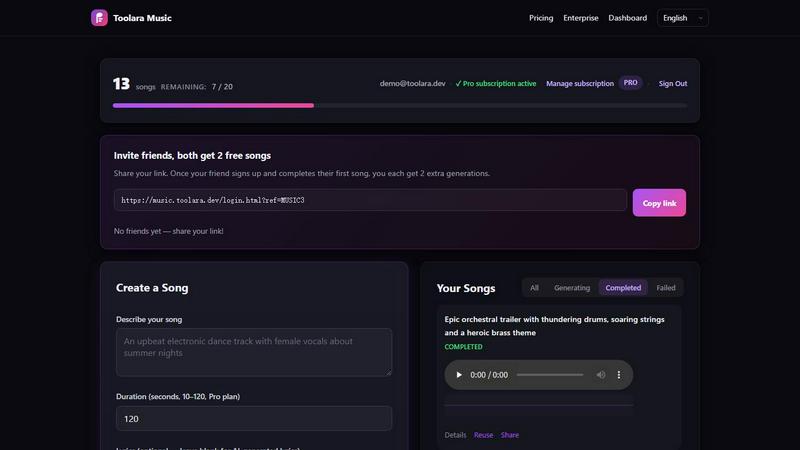Switch to the Failed songs tab
Viewport: 800px width, 450px height.
(666, 288)
